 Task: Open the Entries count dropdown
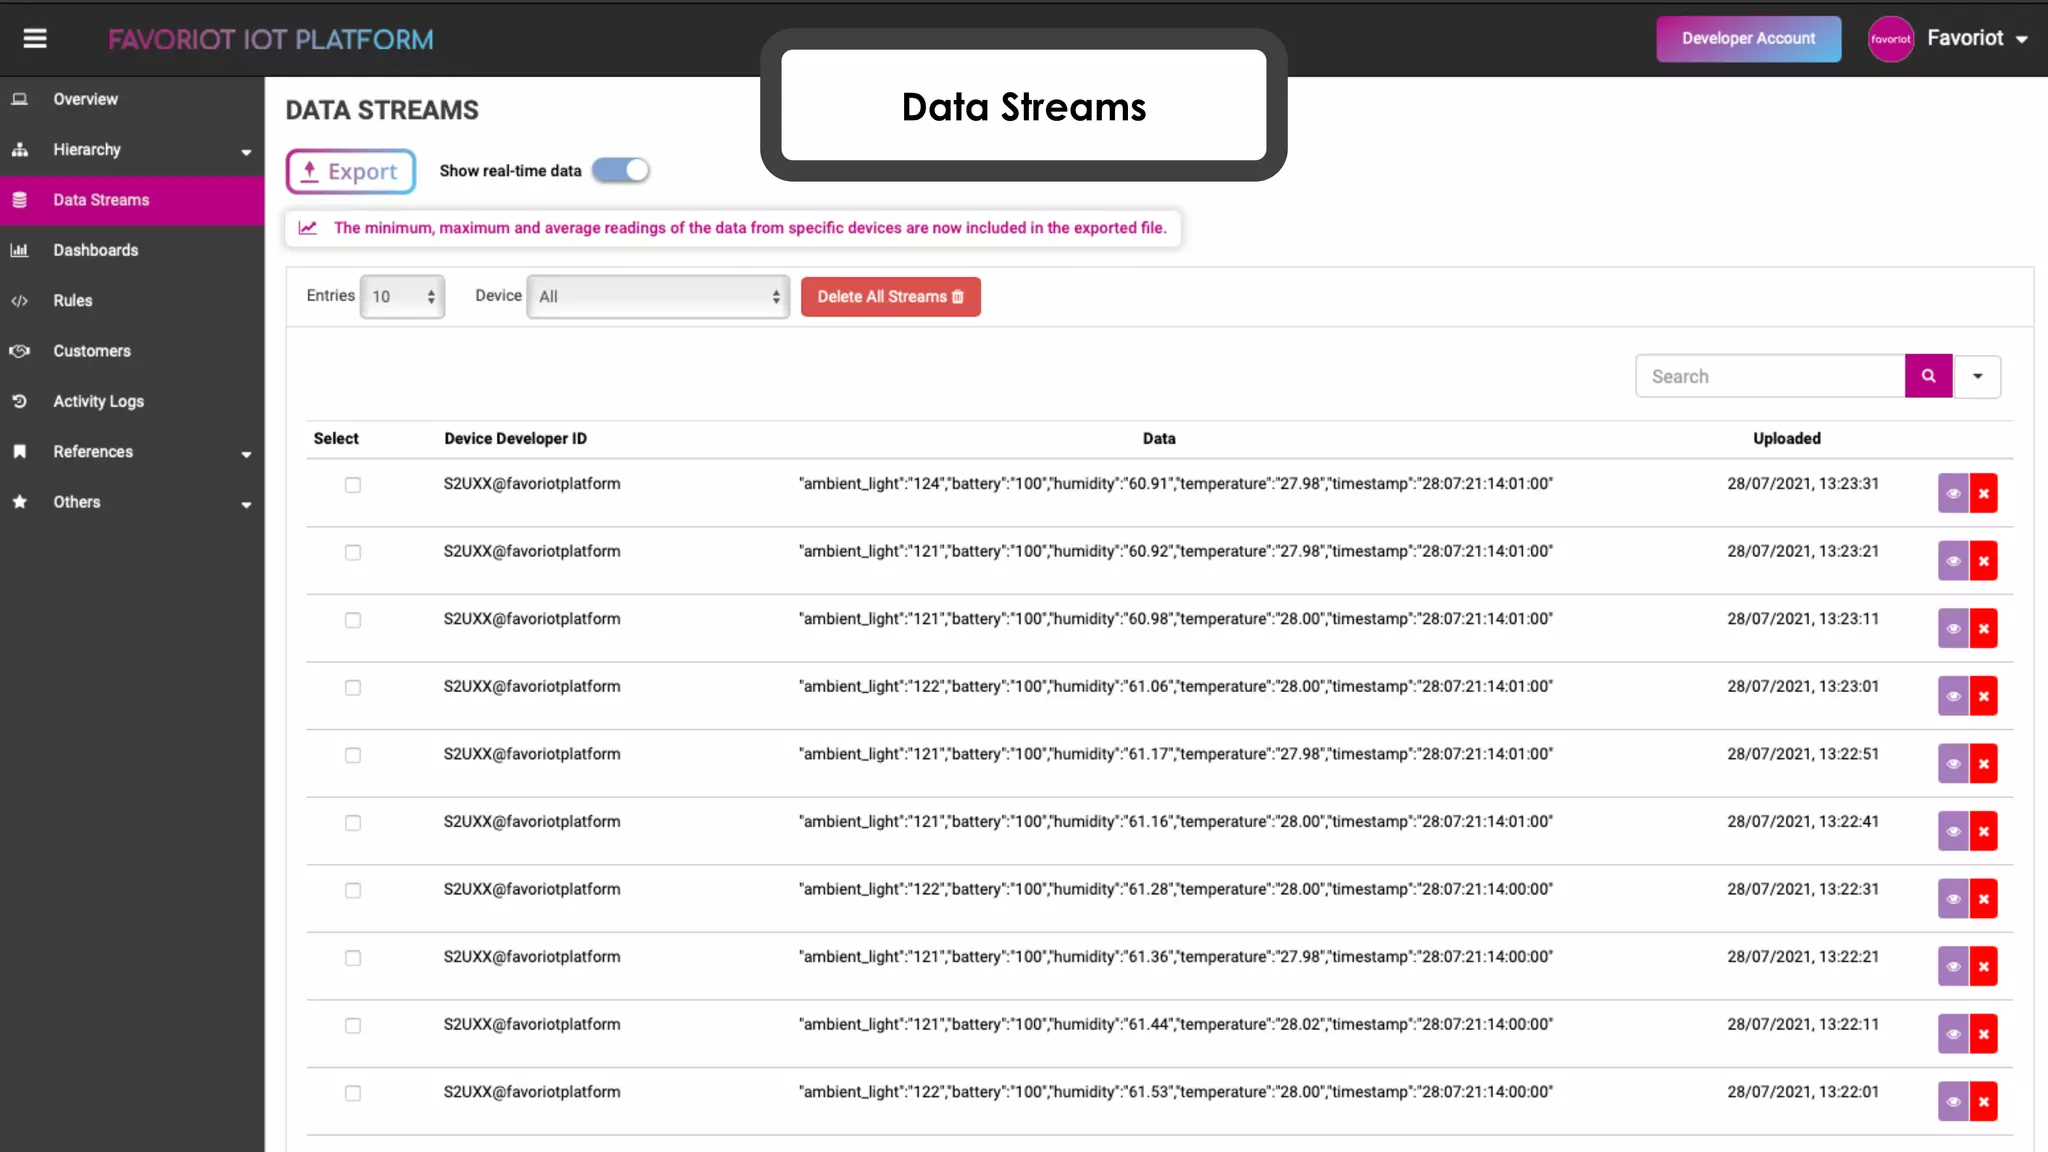[x=403, y=296]
